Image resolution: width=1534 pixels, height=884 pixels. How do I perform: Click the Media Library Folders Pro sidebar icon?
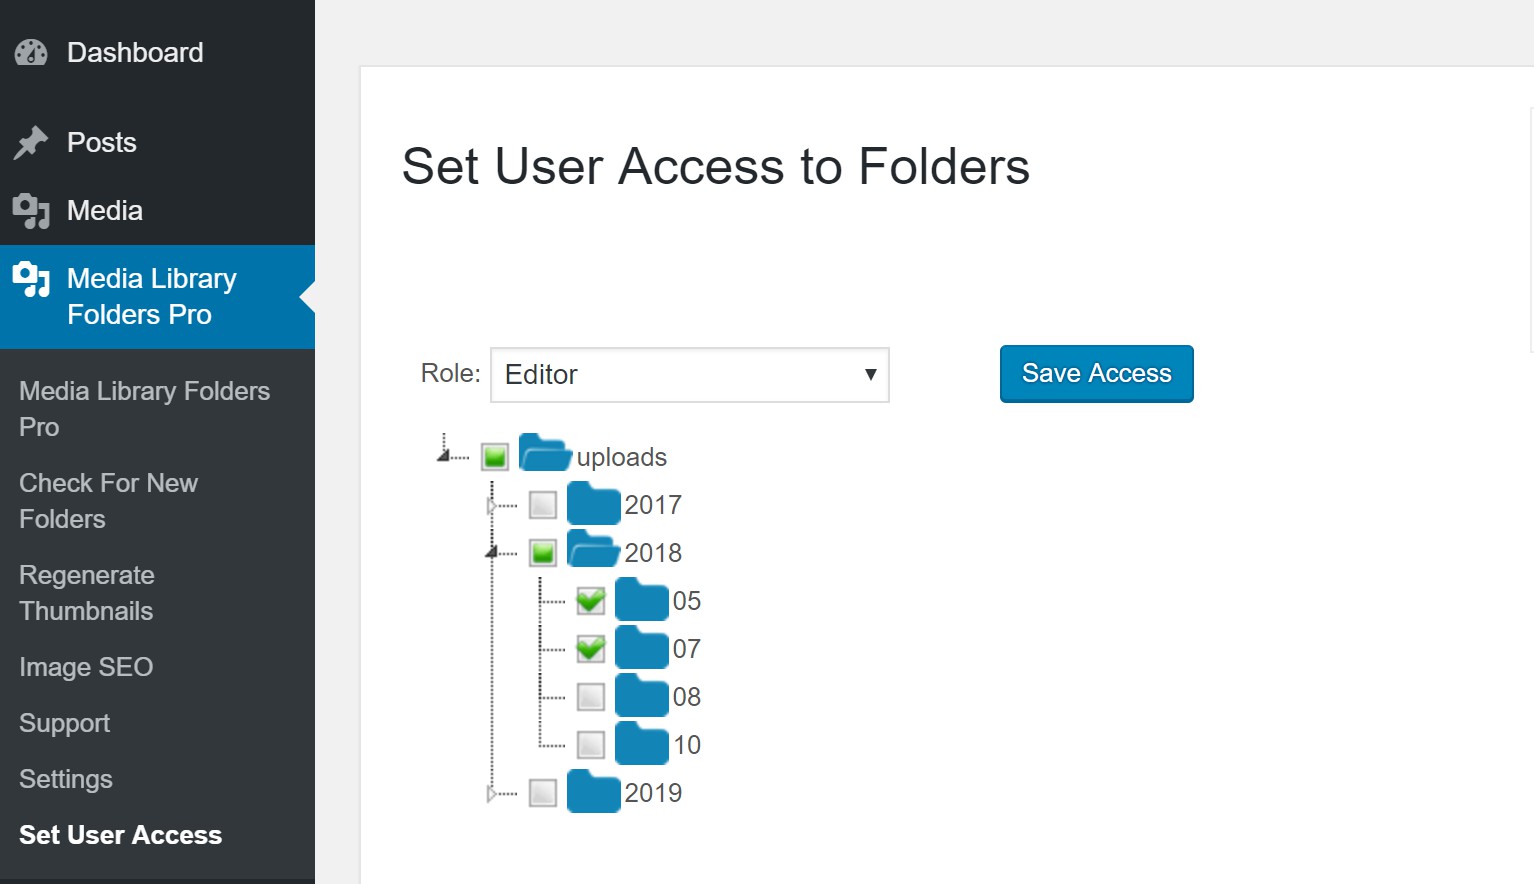[30, 280]
